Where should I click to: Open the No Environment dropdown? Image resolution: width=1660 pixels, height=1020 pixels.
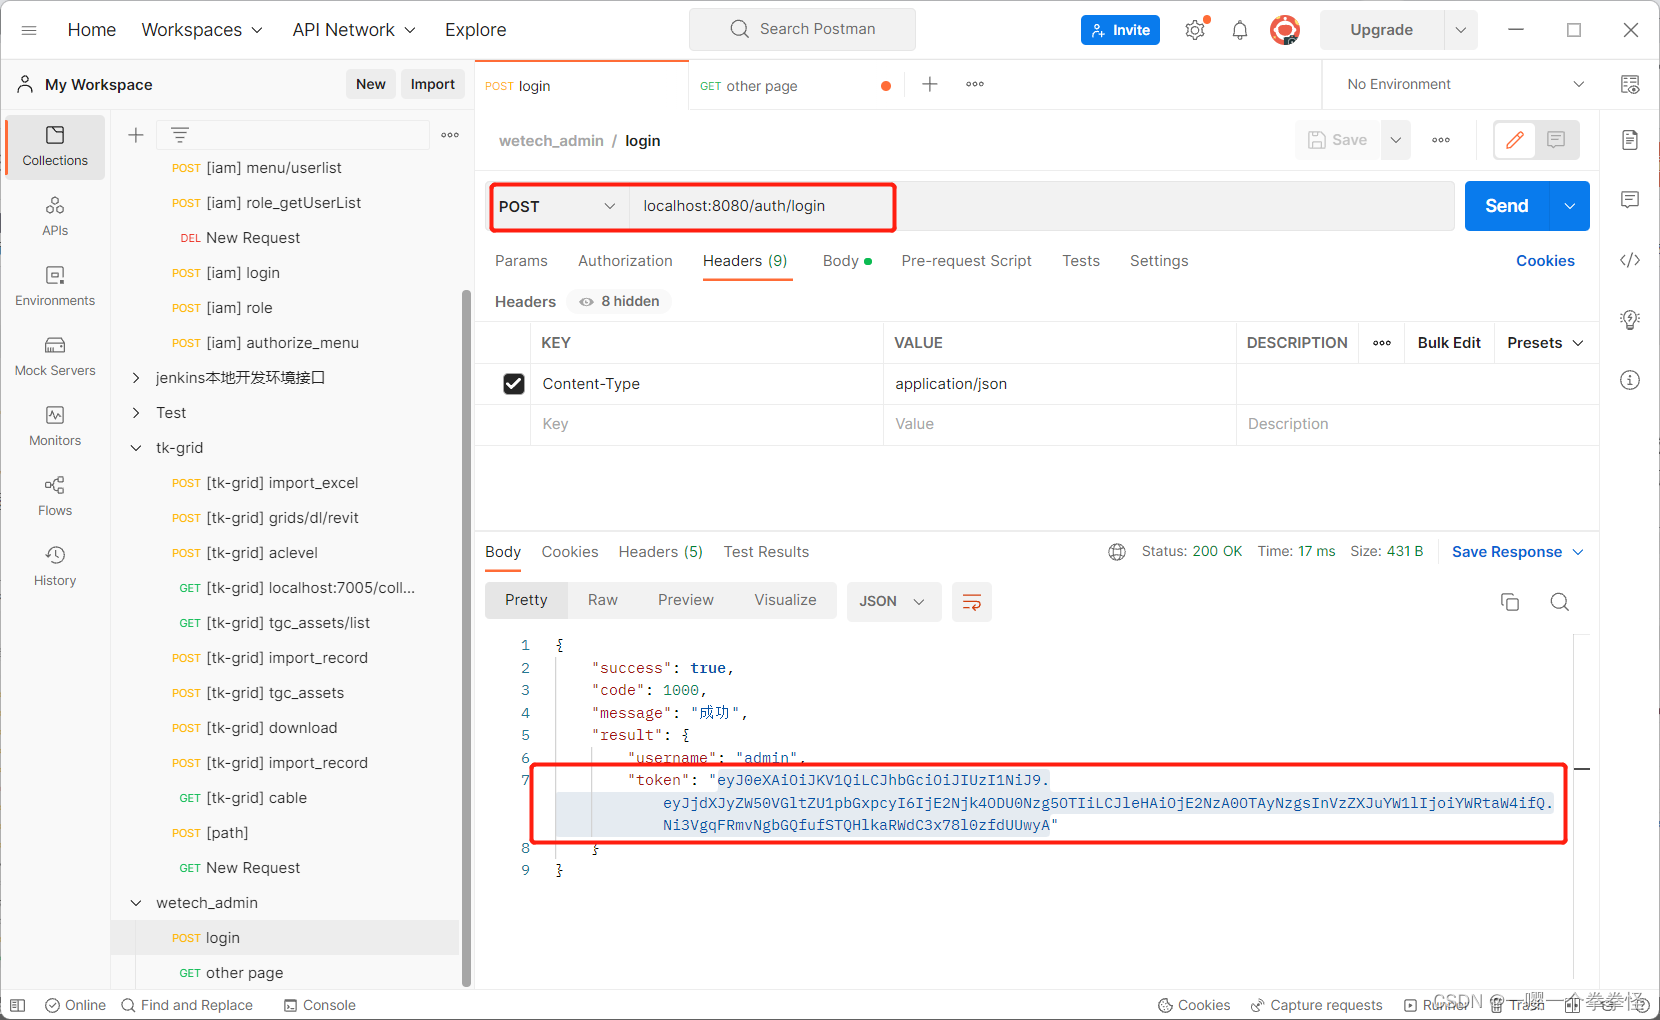[x=1465, y=84]
